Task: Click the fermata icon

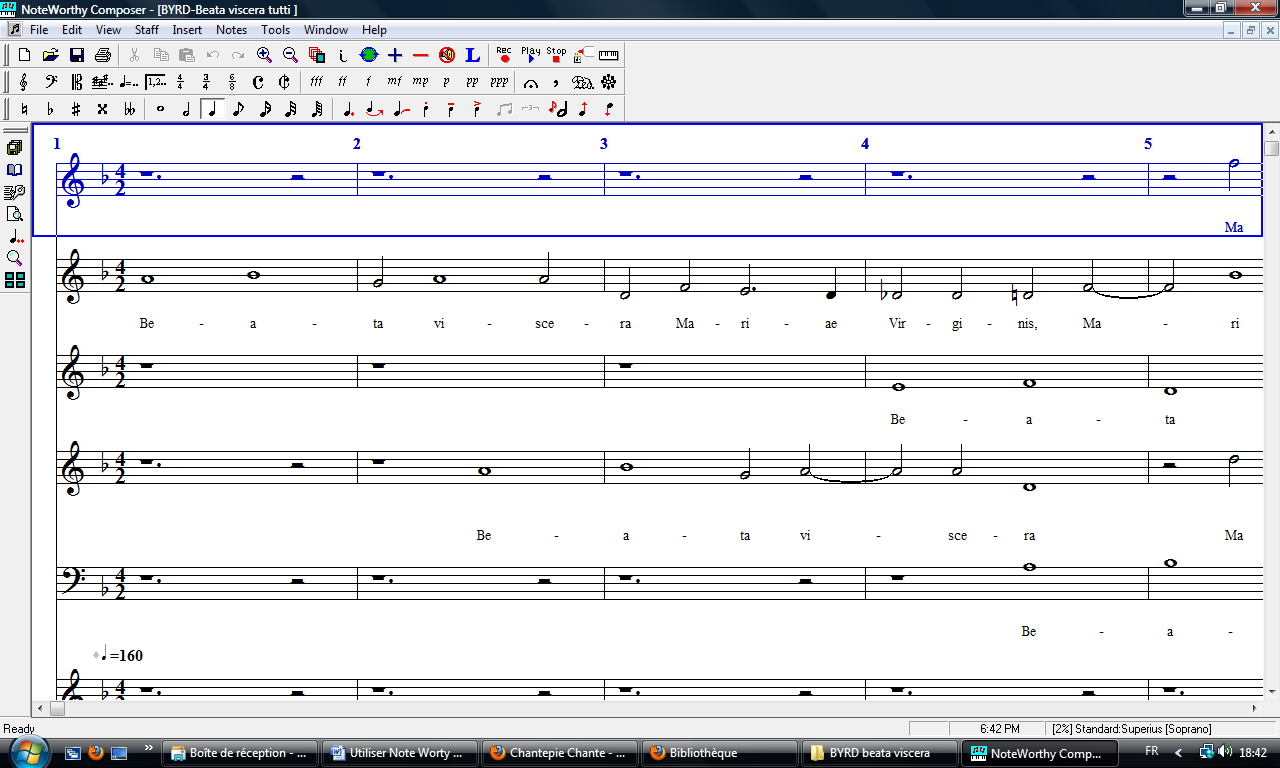Action: [531, 82]
